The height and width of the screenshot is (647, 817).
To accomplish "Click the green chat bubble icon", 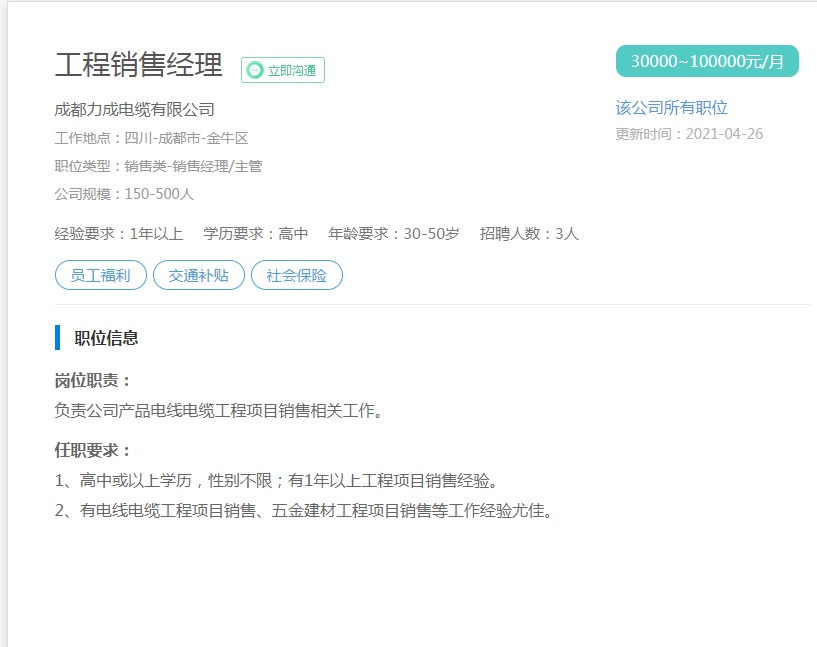I will tap(255, 70).
